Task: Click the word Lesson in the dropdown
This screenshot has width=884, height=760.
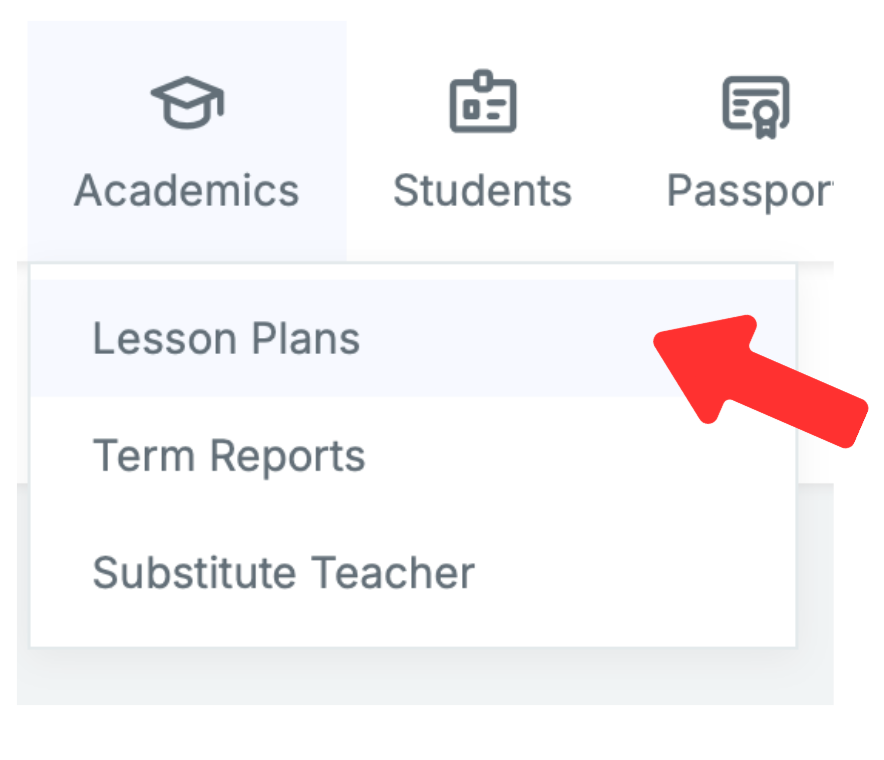Action: click(157, 339)
